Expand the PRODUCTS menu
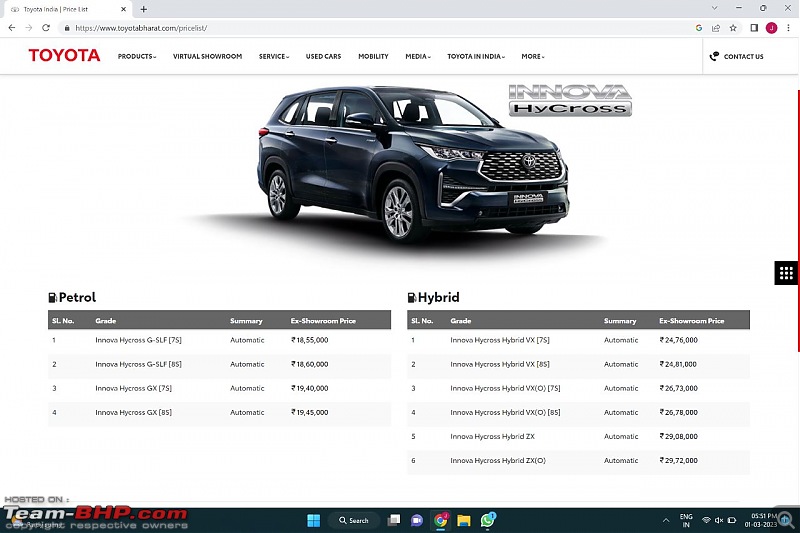 [137, 56]
